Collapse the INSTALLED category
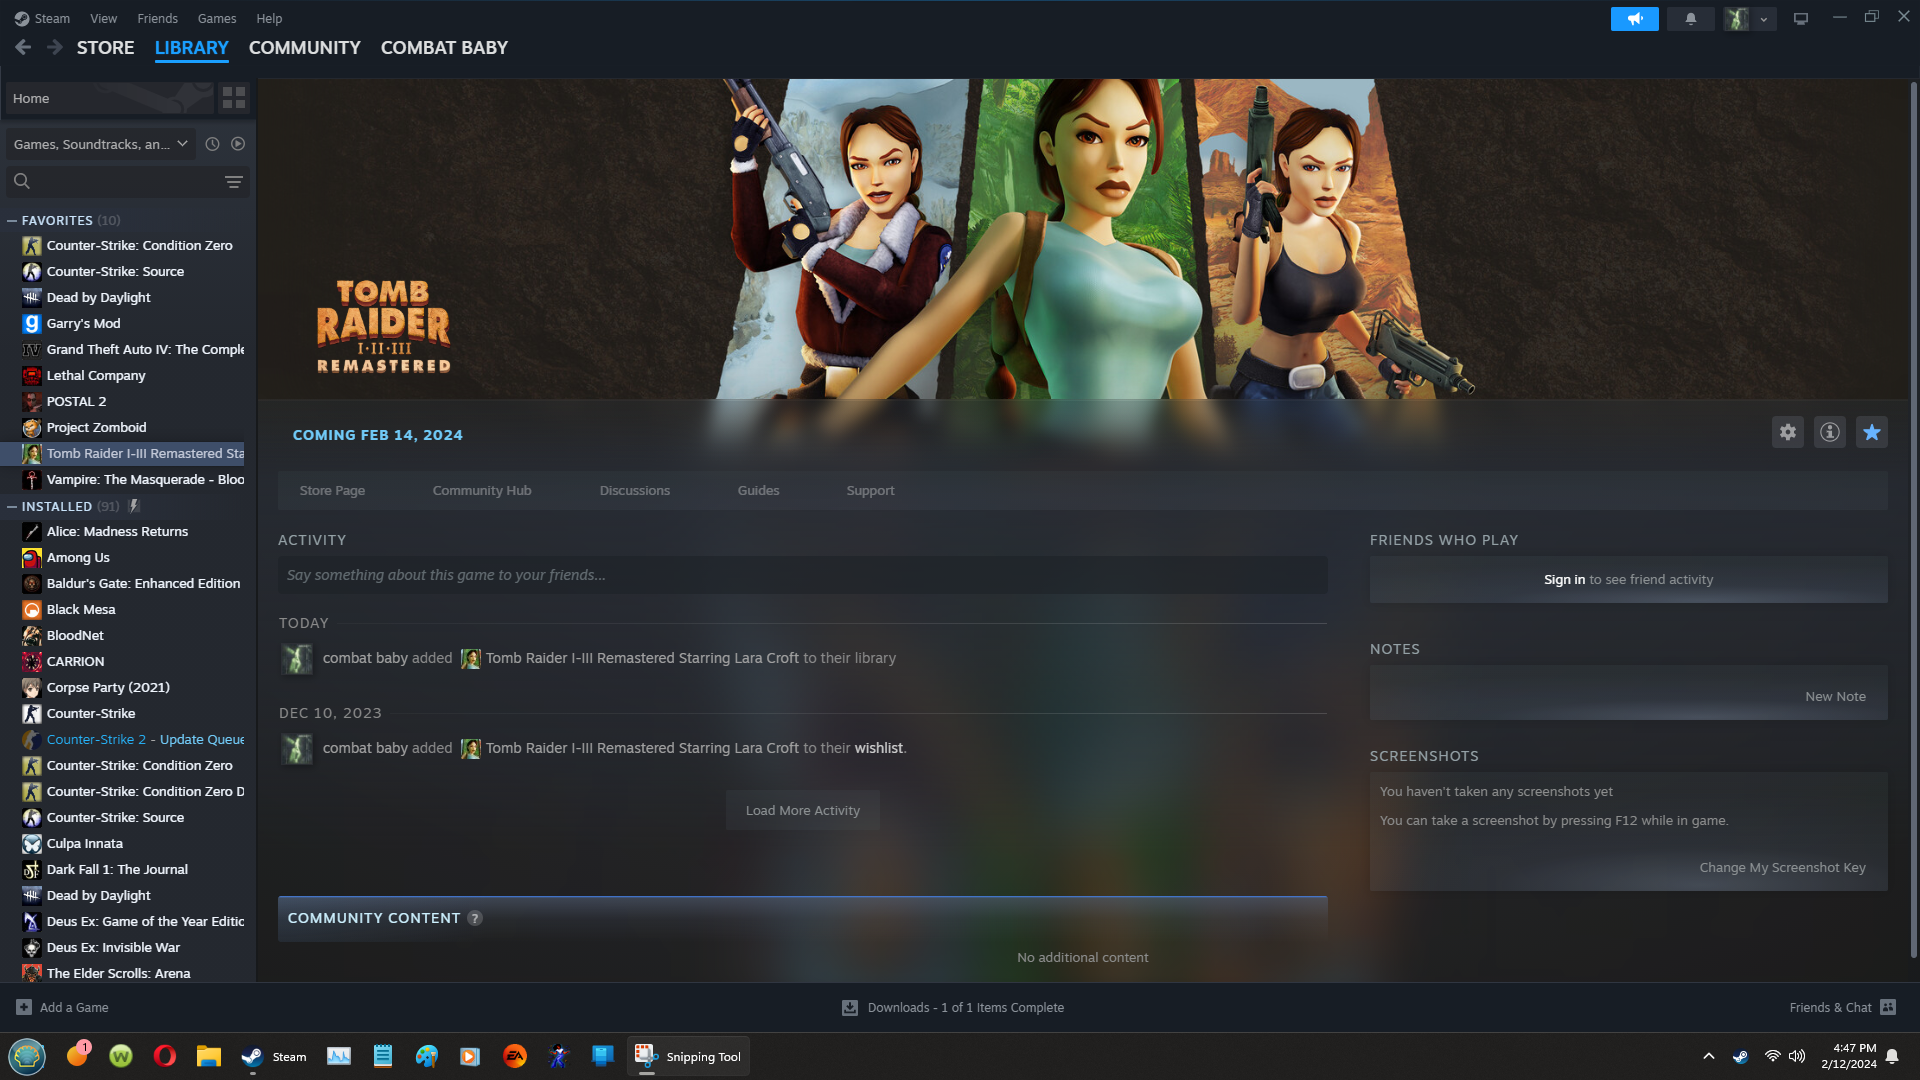 12,507
